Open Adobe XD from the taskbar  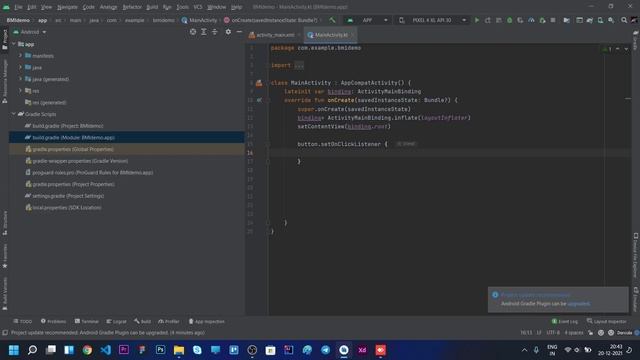point(362,350)
